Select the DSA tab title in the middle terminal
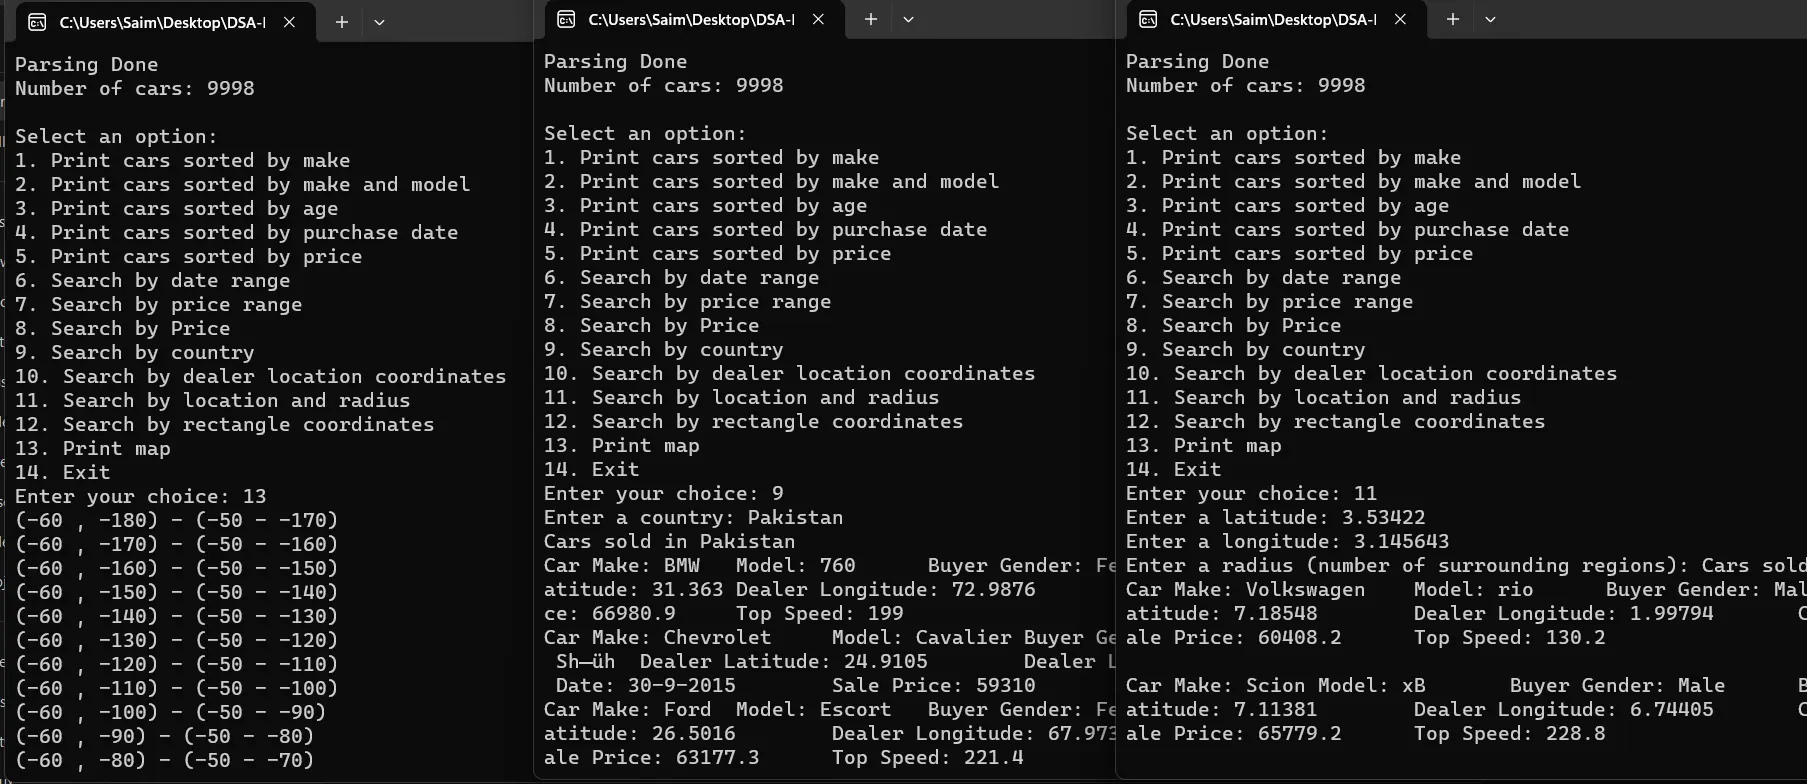The image size is (1807, 784). click(691, 19)
